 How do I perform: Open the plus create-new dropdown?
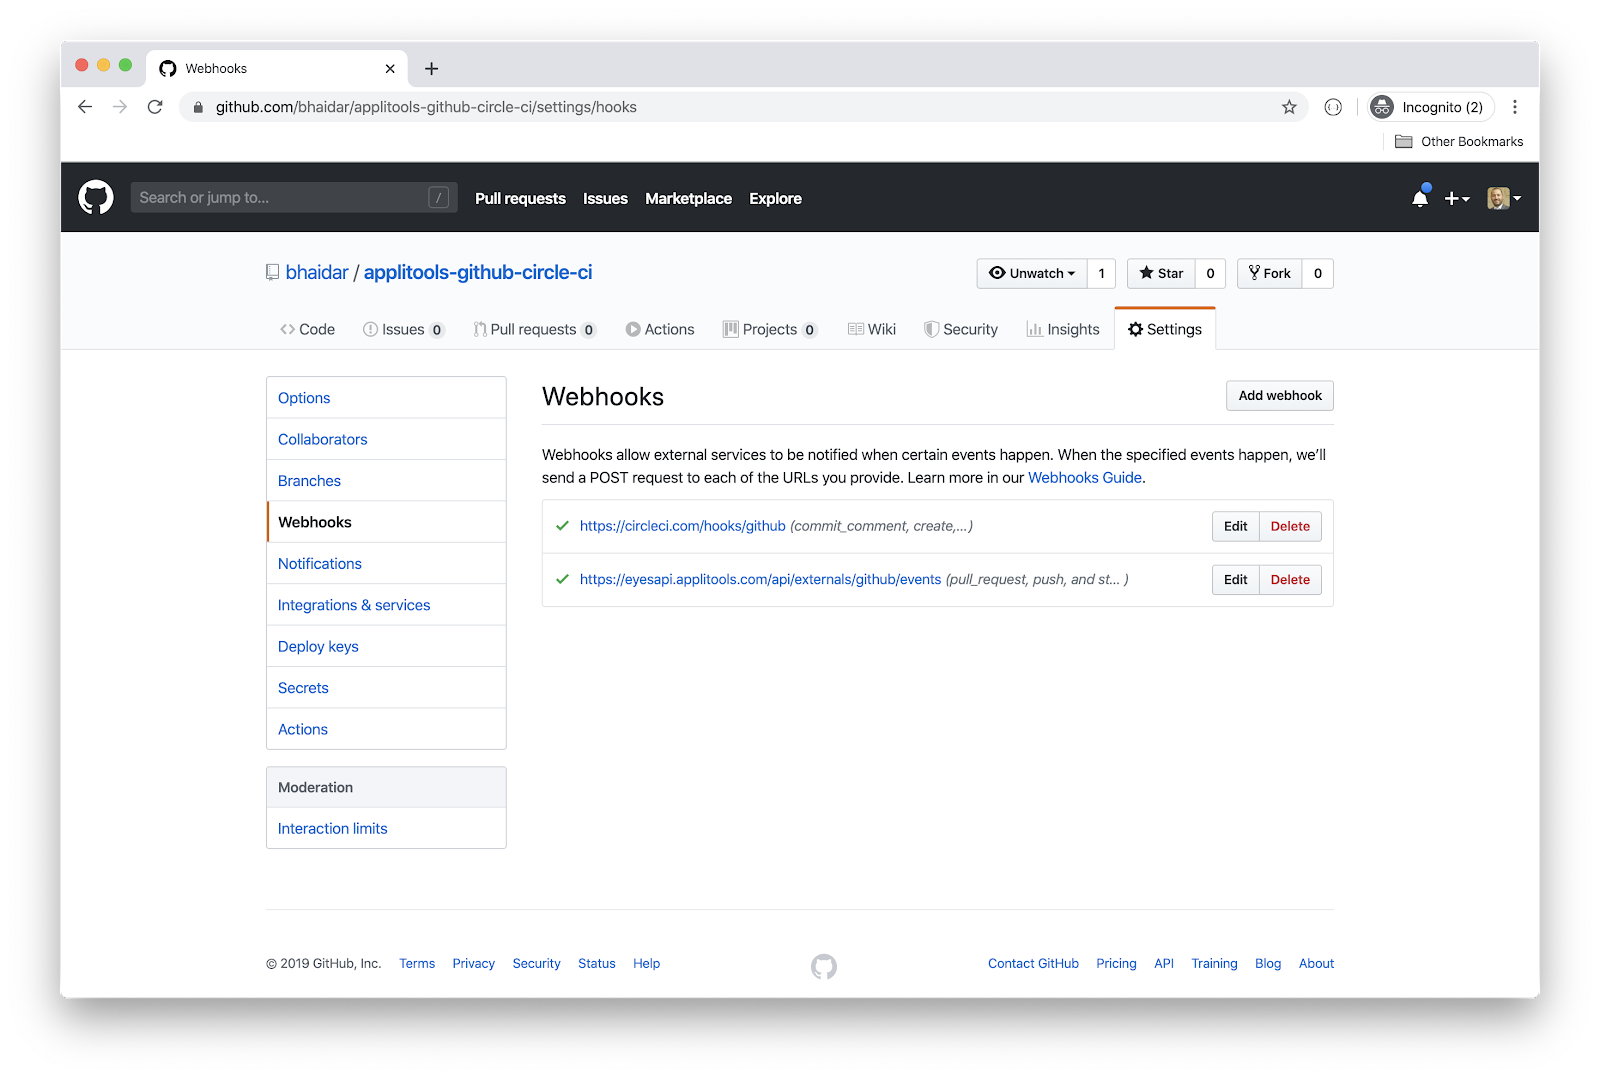pos(1456,198)
